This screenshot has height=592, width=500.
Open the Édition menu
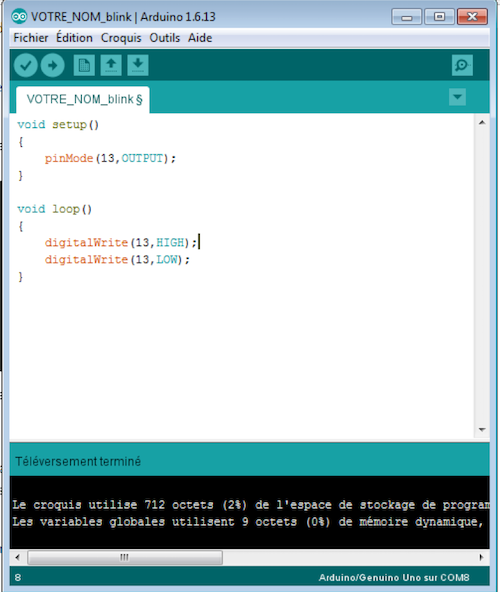74,38
